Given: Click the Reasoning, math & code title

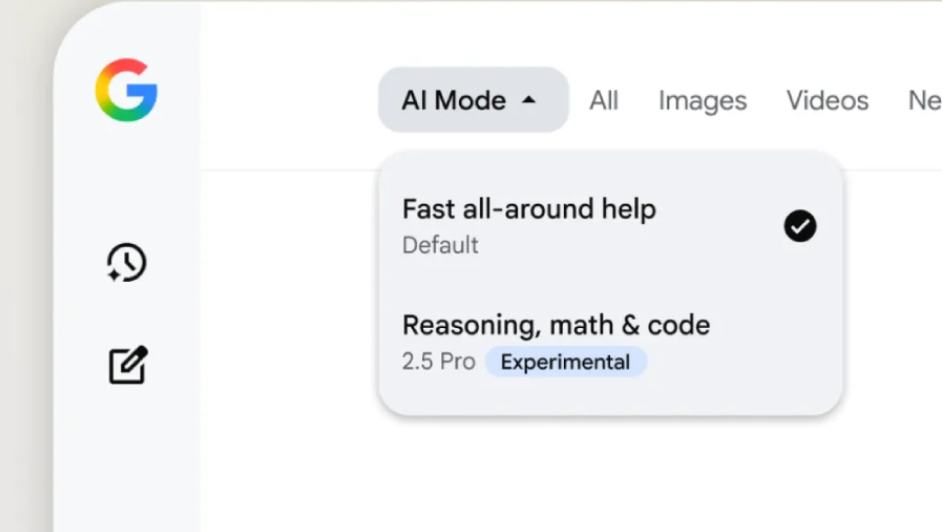Looking at the screenshot, I should [556, 325].
